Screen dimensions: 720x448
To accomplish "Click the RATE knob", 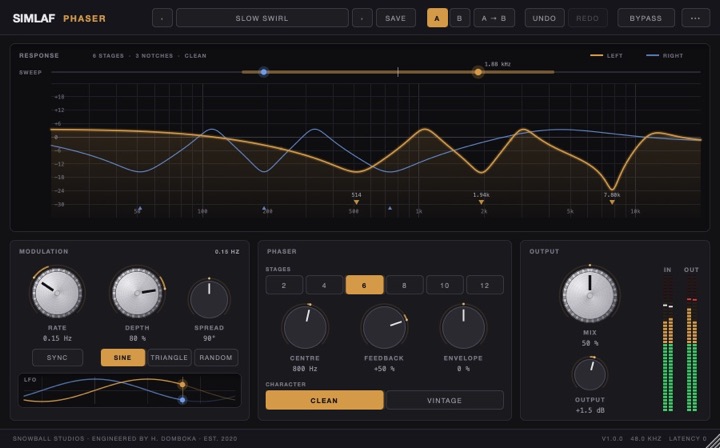I will point(57,292).
